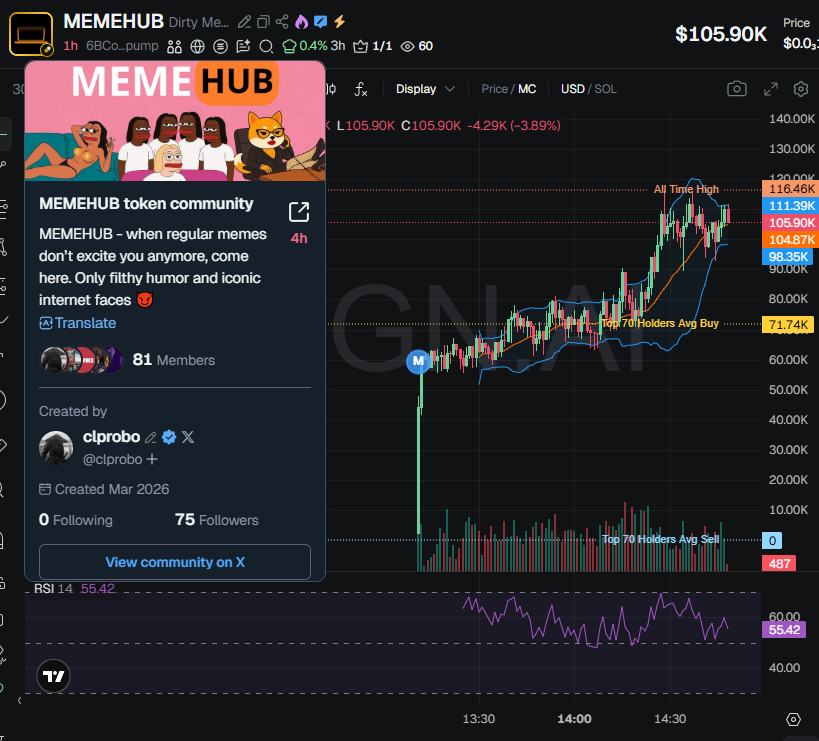Share MEMEHUB using the share icon
The width and height of the screenshot is (819, 741).
pyautogui.click(x=282, y=21)
